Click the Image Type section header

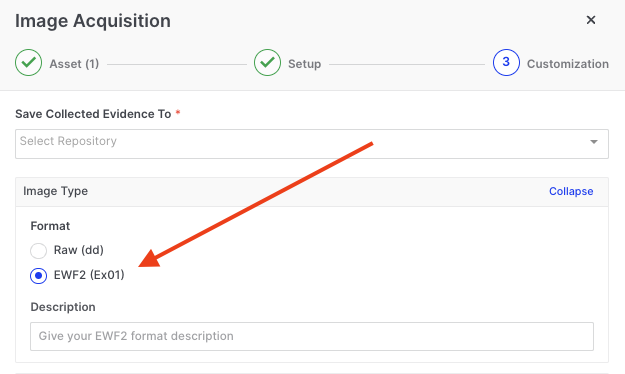click(312, 192)
